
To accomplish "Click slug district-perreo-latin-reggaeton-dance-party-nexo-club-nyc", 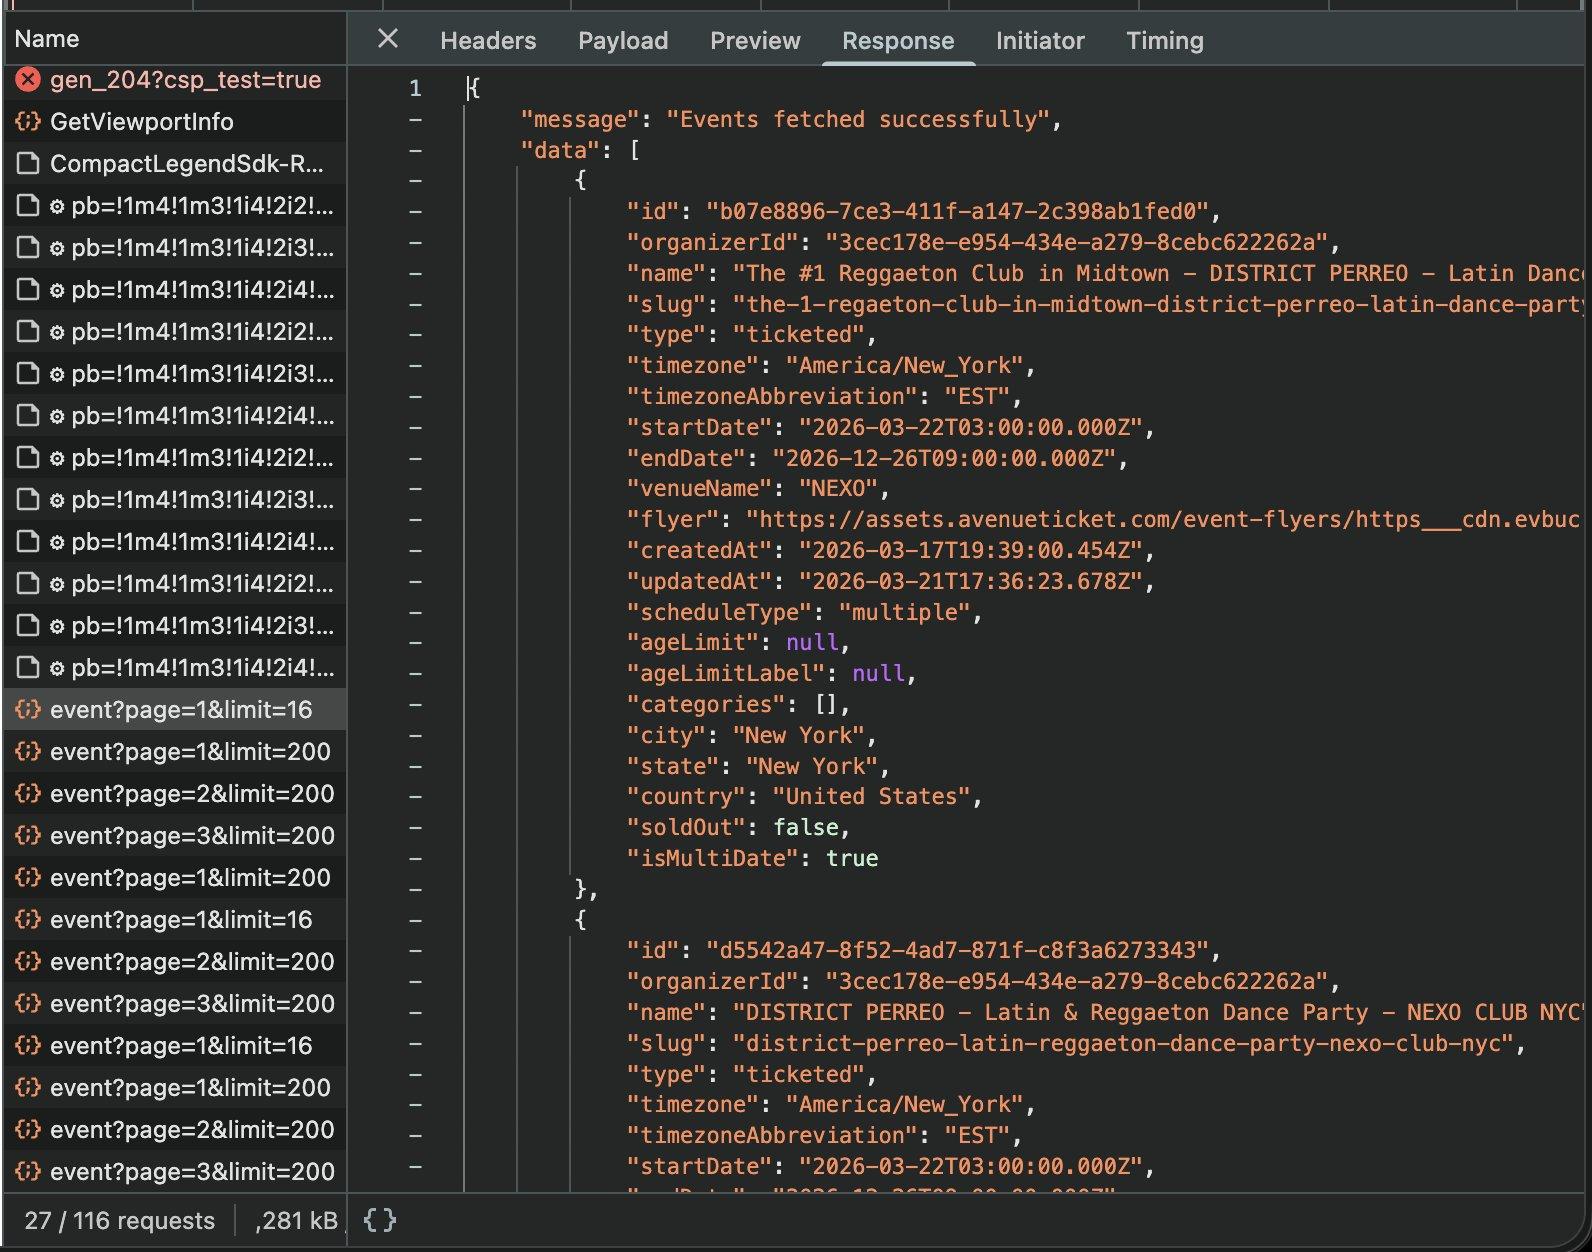I will pyautogui.click(x=1076, y=1044).
